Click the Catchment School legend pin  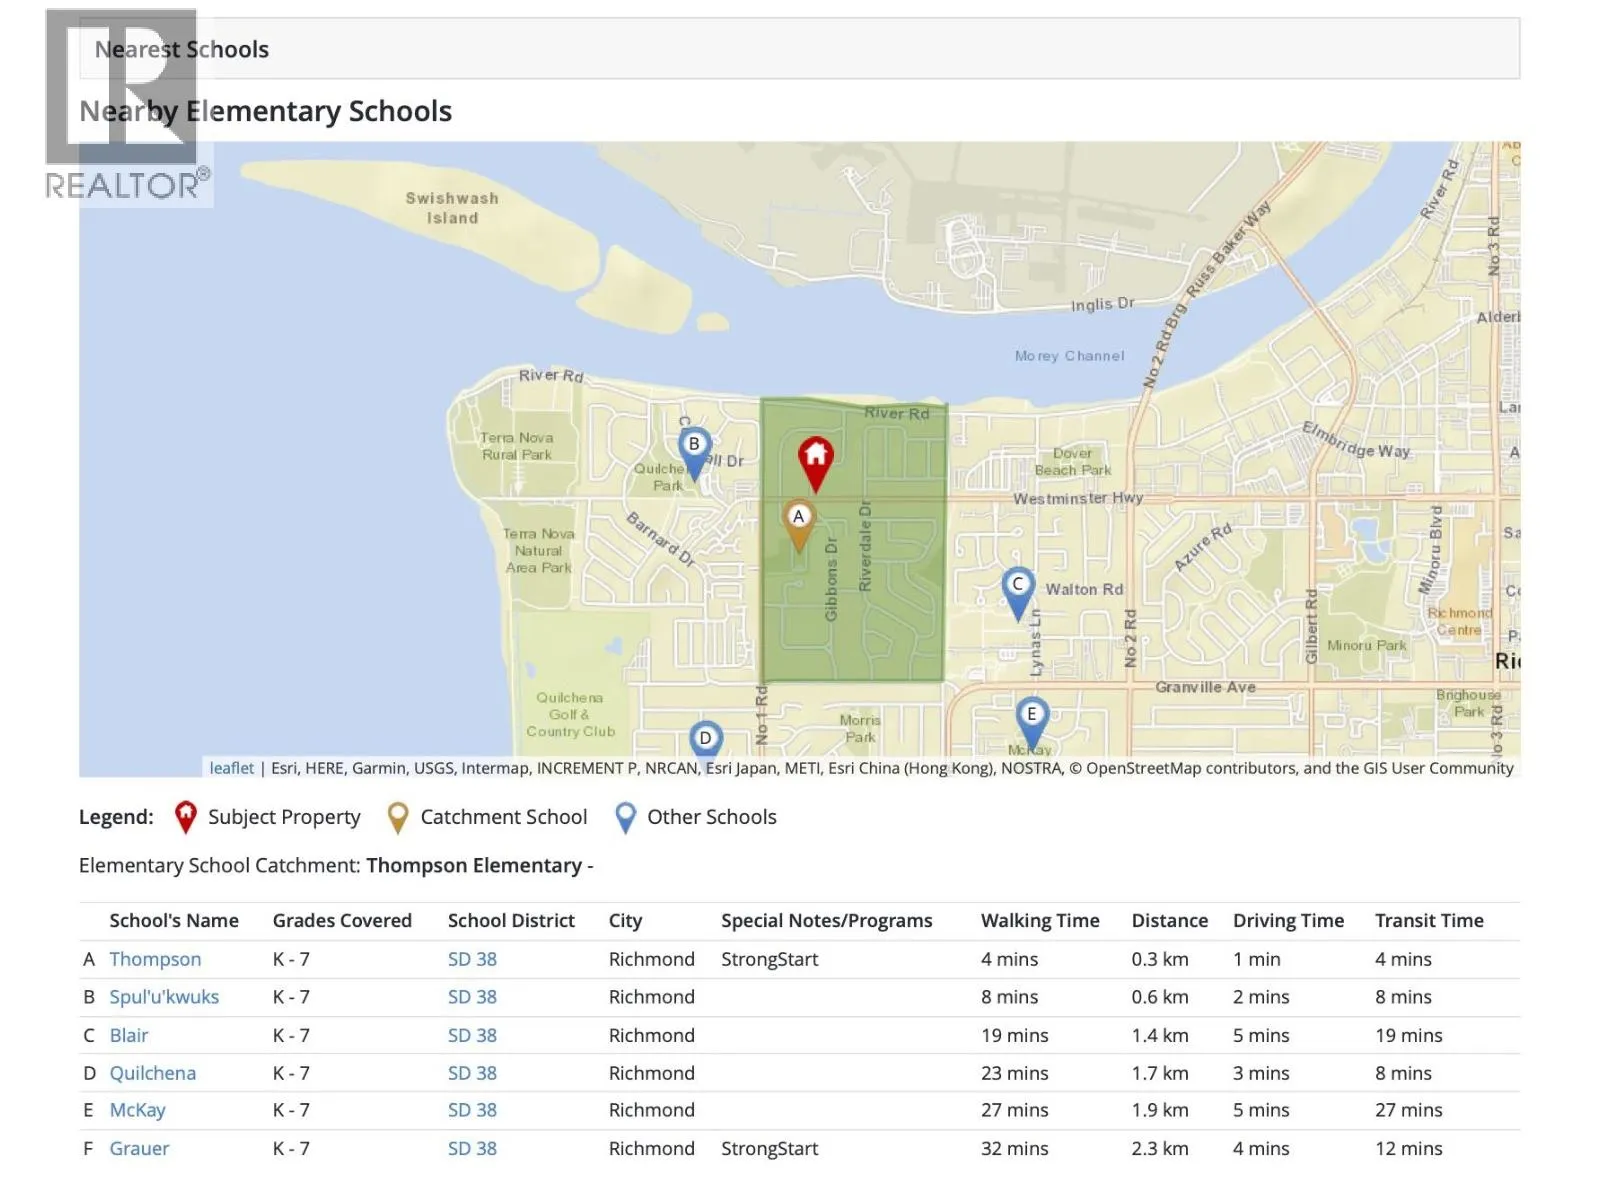[397, 817]
